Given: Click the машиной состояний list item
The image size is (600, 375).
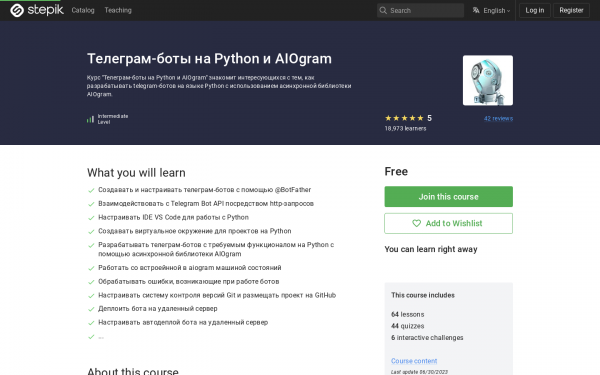Looking at the screenshot, I should [190, 268].
